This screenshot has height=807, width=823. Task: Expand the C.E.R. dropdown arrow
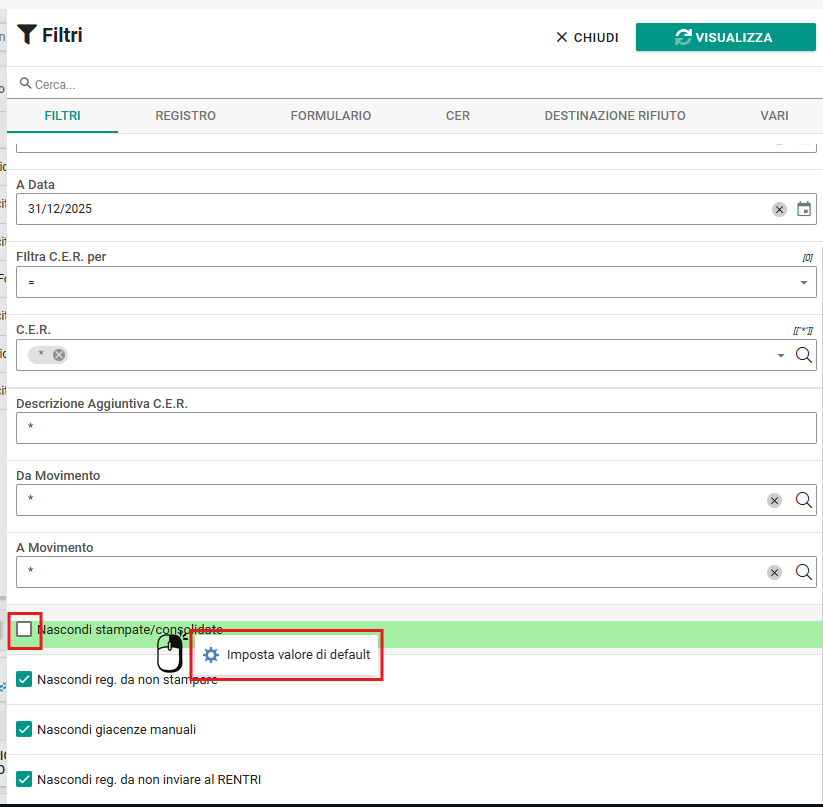click(x=780, y=356)
